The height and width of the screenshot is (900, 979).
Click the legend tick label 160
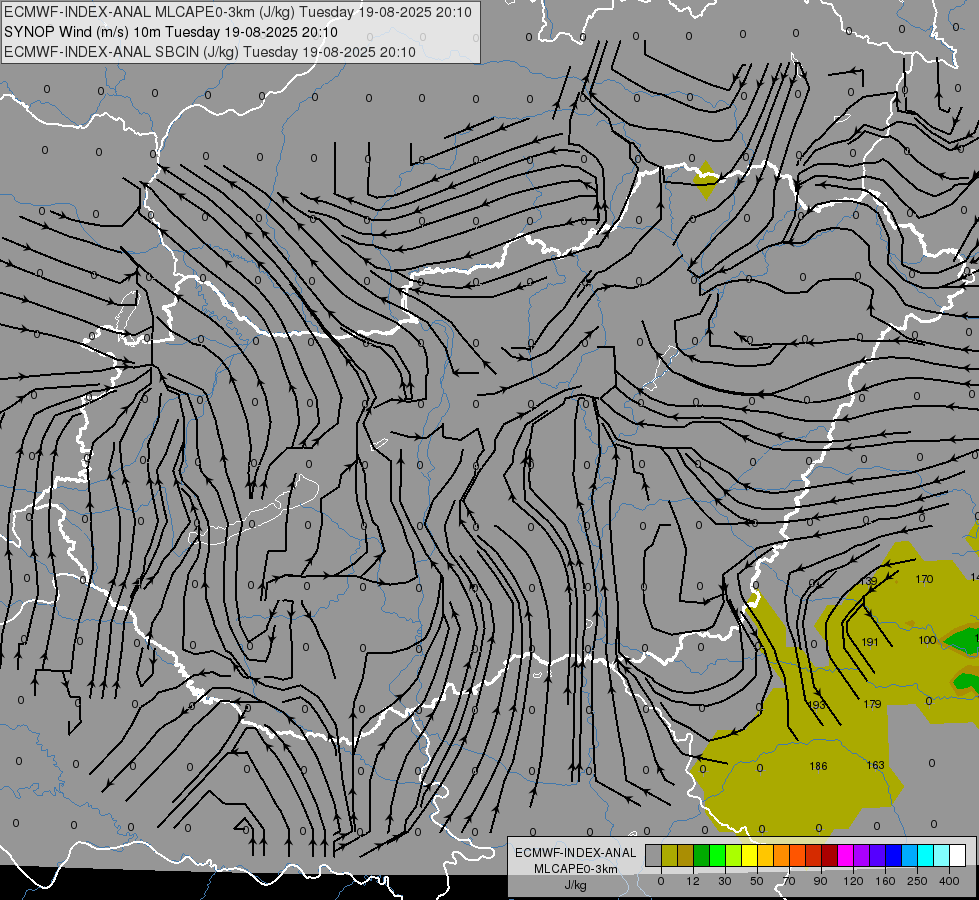click(885, 881)
